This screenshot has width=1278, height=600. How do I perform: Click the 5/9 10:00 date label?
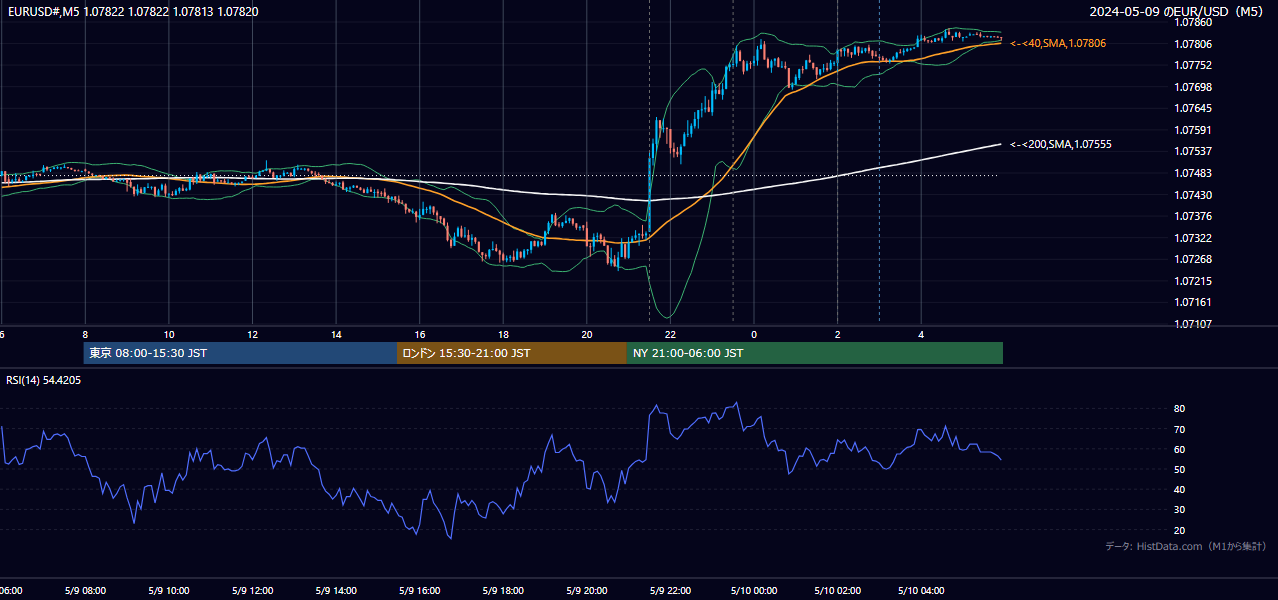[x=168, y=591]
